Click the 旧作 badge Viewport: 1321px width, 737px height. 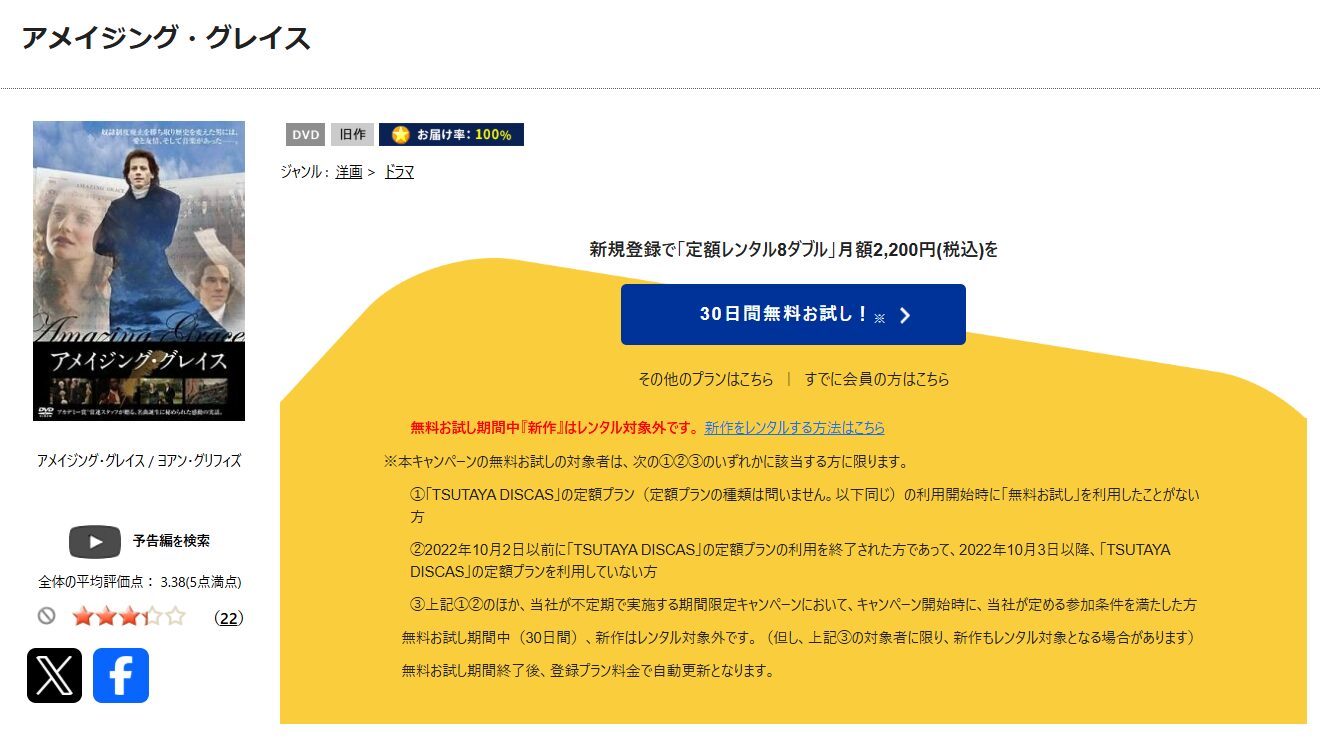pos(352,135)
